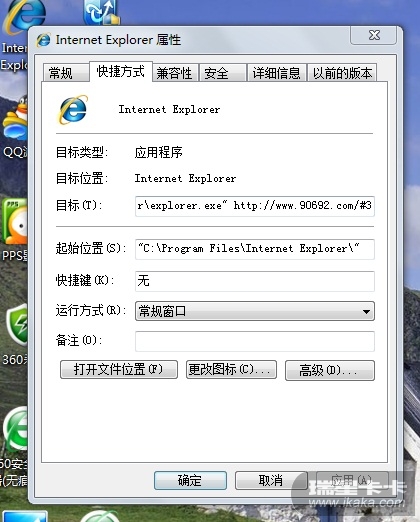Click the large IE logo inside the dialog
The image size is (420, 522).
[x=73, y=110]
